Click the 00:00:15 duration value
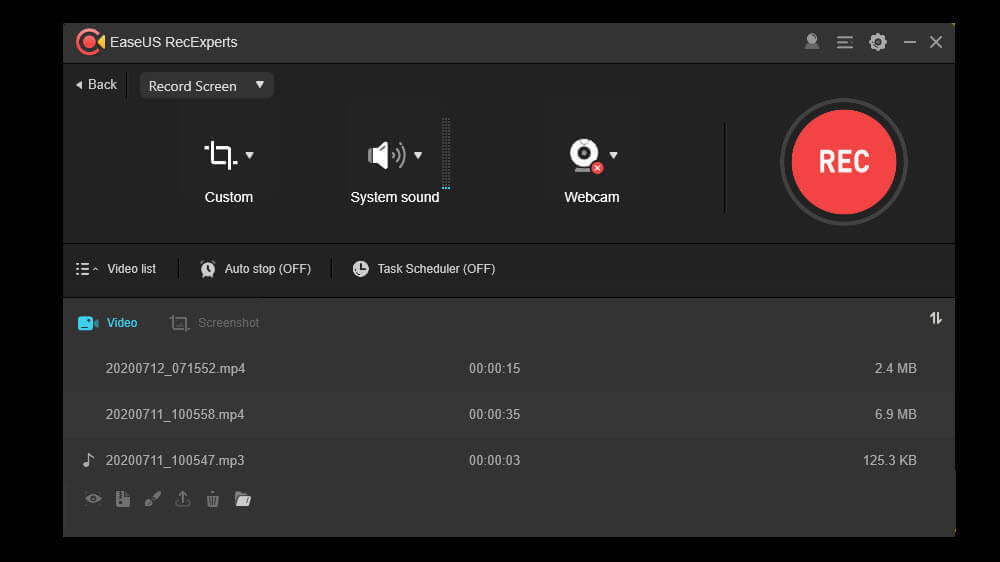Screen dimensions: 1000x562 pyautogui.click(x=494, y=369)
